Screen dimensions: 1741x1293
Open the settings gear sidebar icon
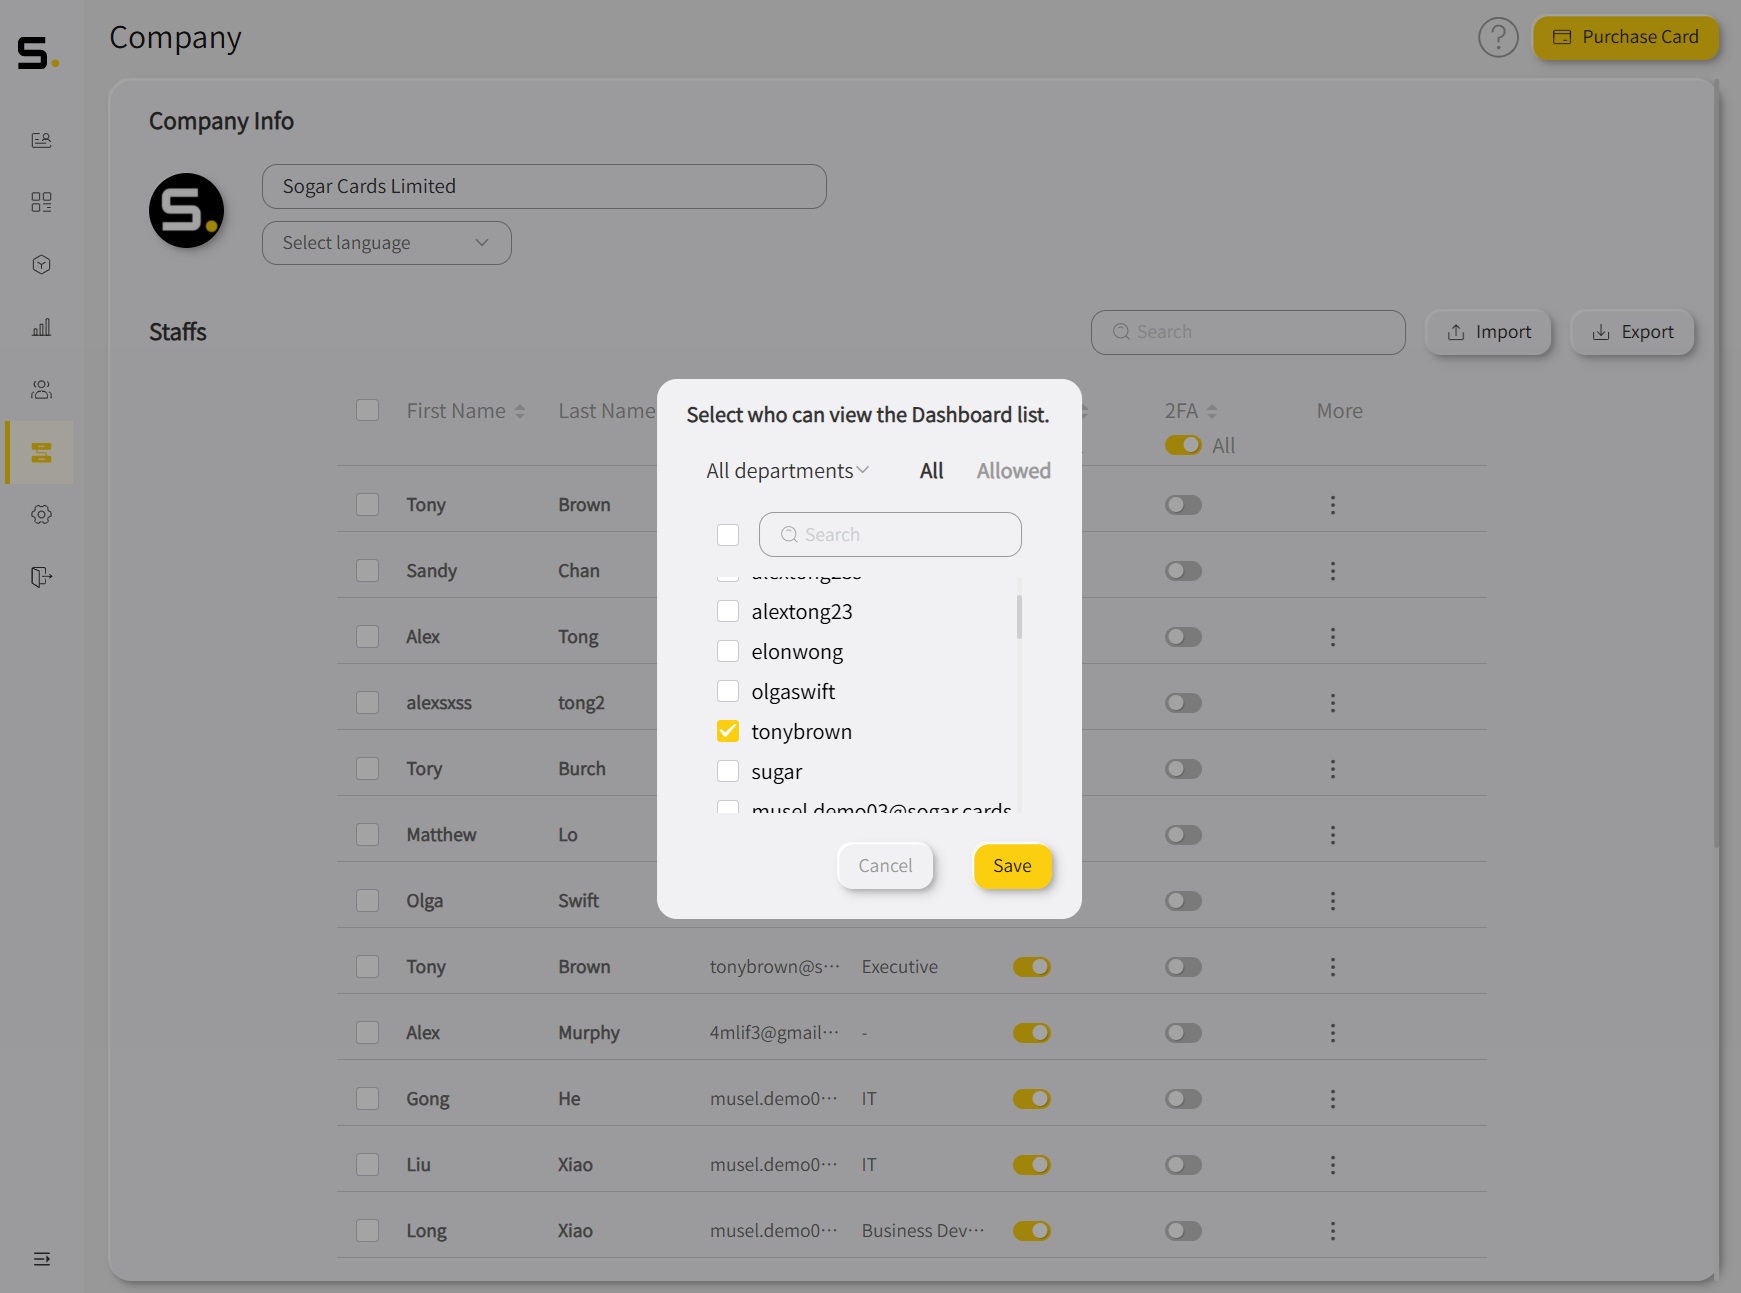coord(41,514)
